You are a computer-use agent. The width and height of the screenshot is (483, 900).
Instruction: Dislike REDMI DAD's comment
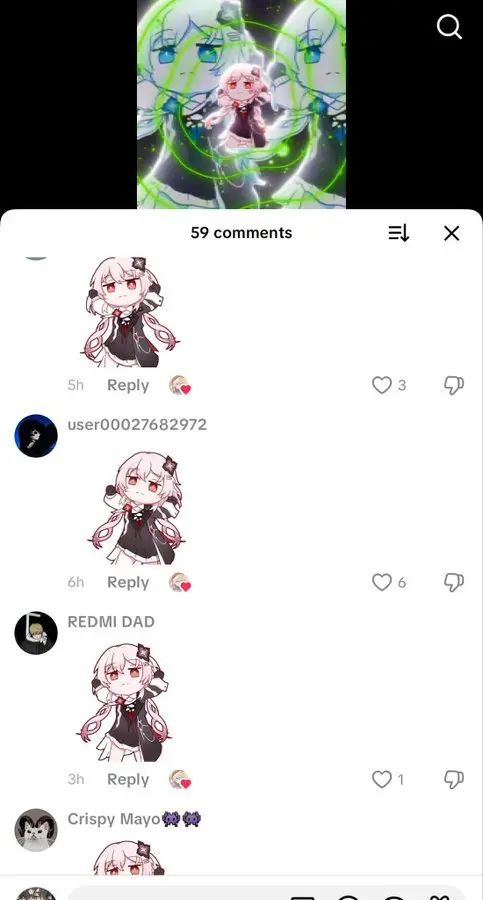click(454, 779)
